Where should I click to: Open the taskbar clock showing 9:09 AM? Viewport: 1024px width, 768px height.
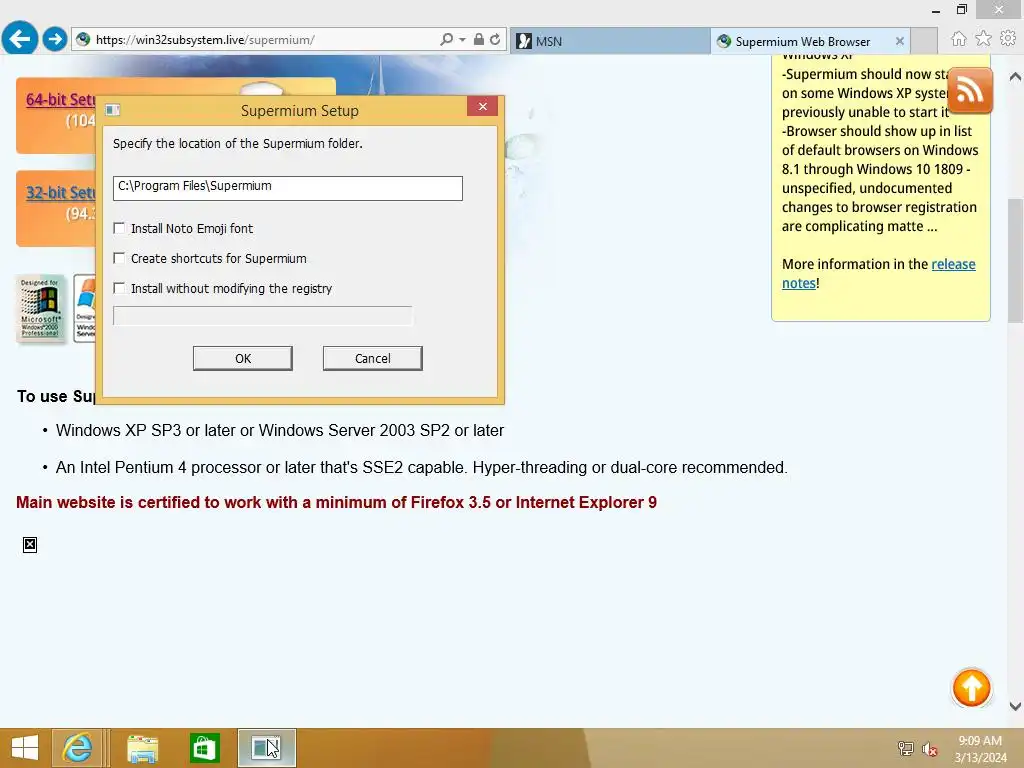point(980,749)
